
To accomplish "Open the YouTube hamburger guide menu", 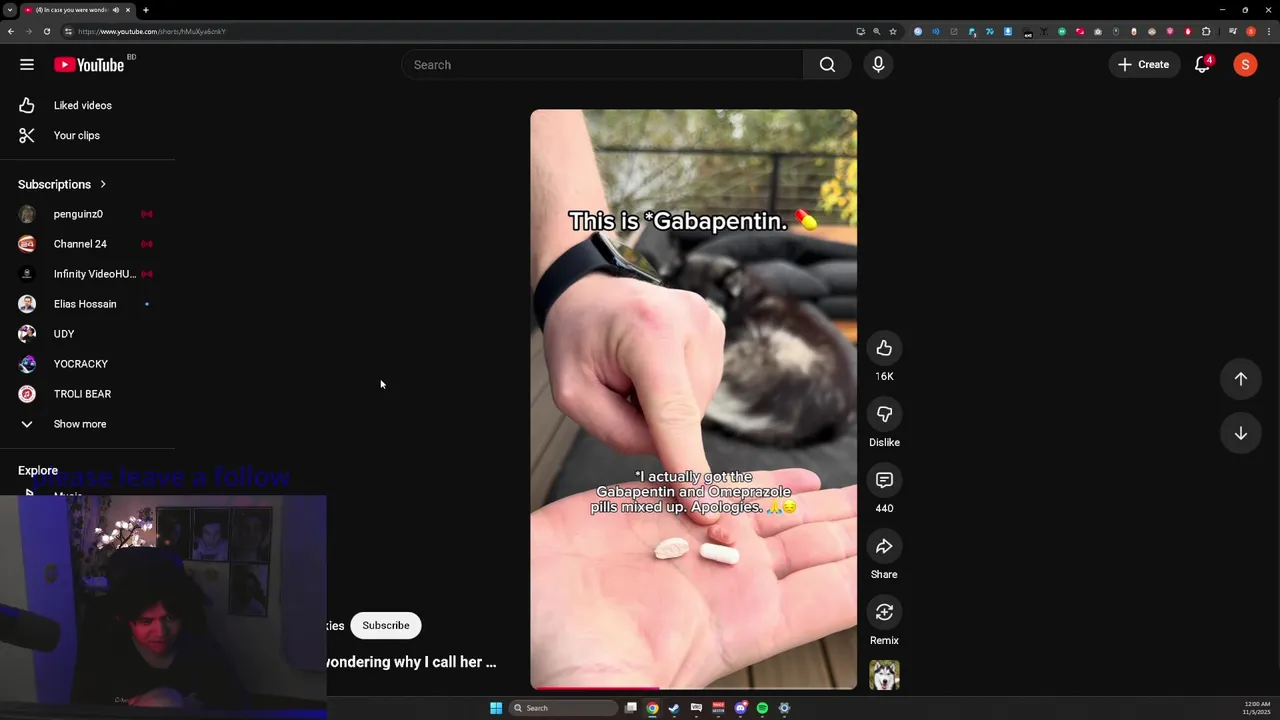I will 27,65.
